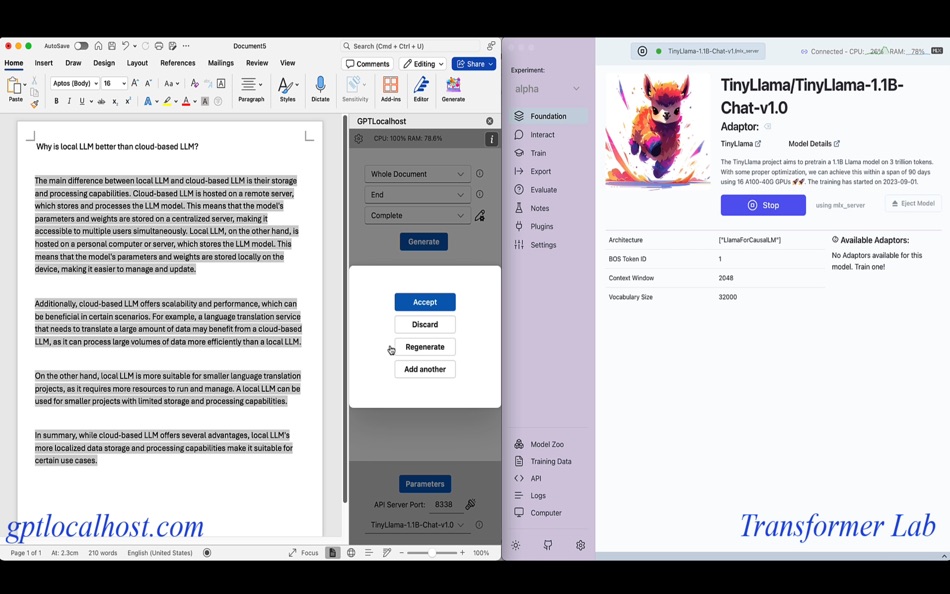Viewport: 950px width, 594px height.
Task: Switch to the References ribbon tab
Action: [178, 63]
